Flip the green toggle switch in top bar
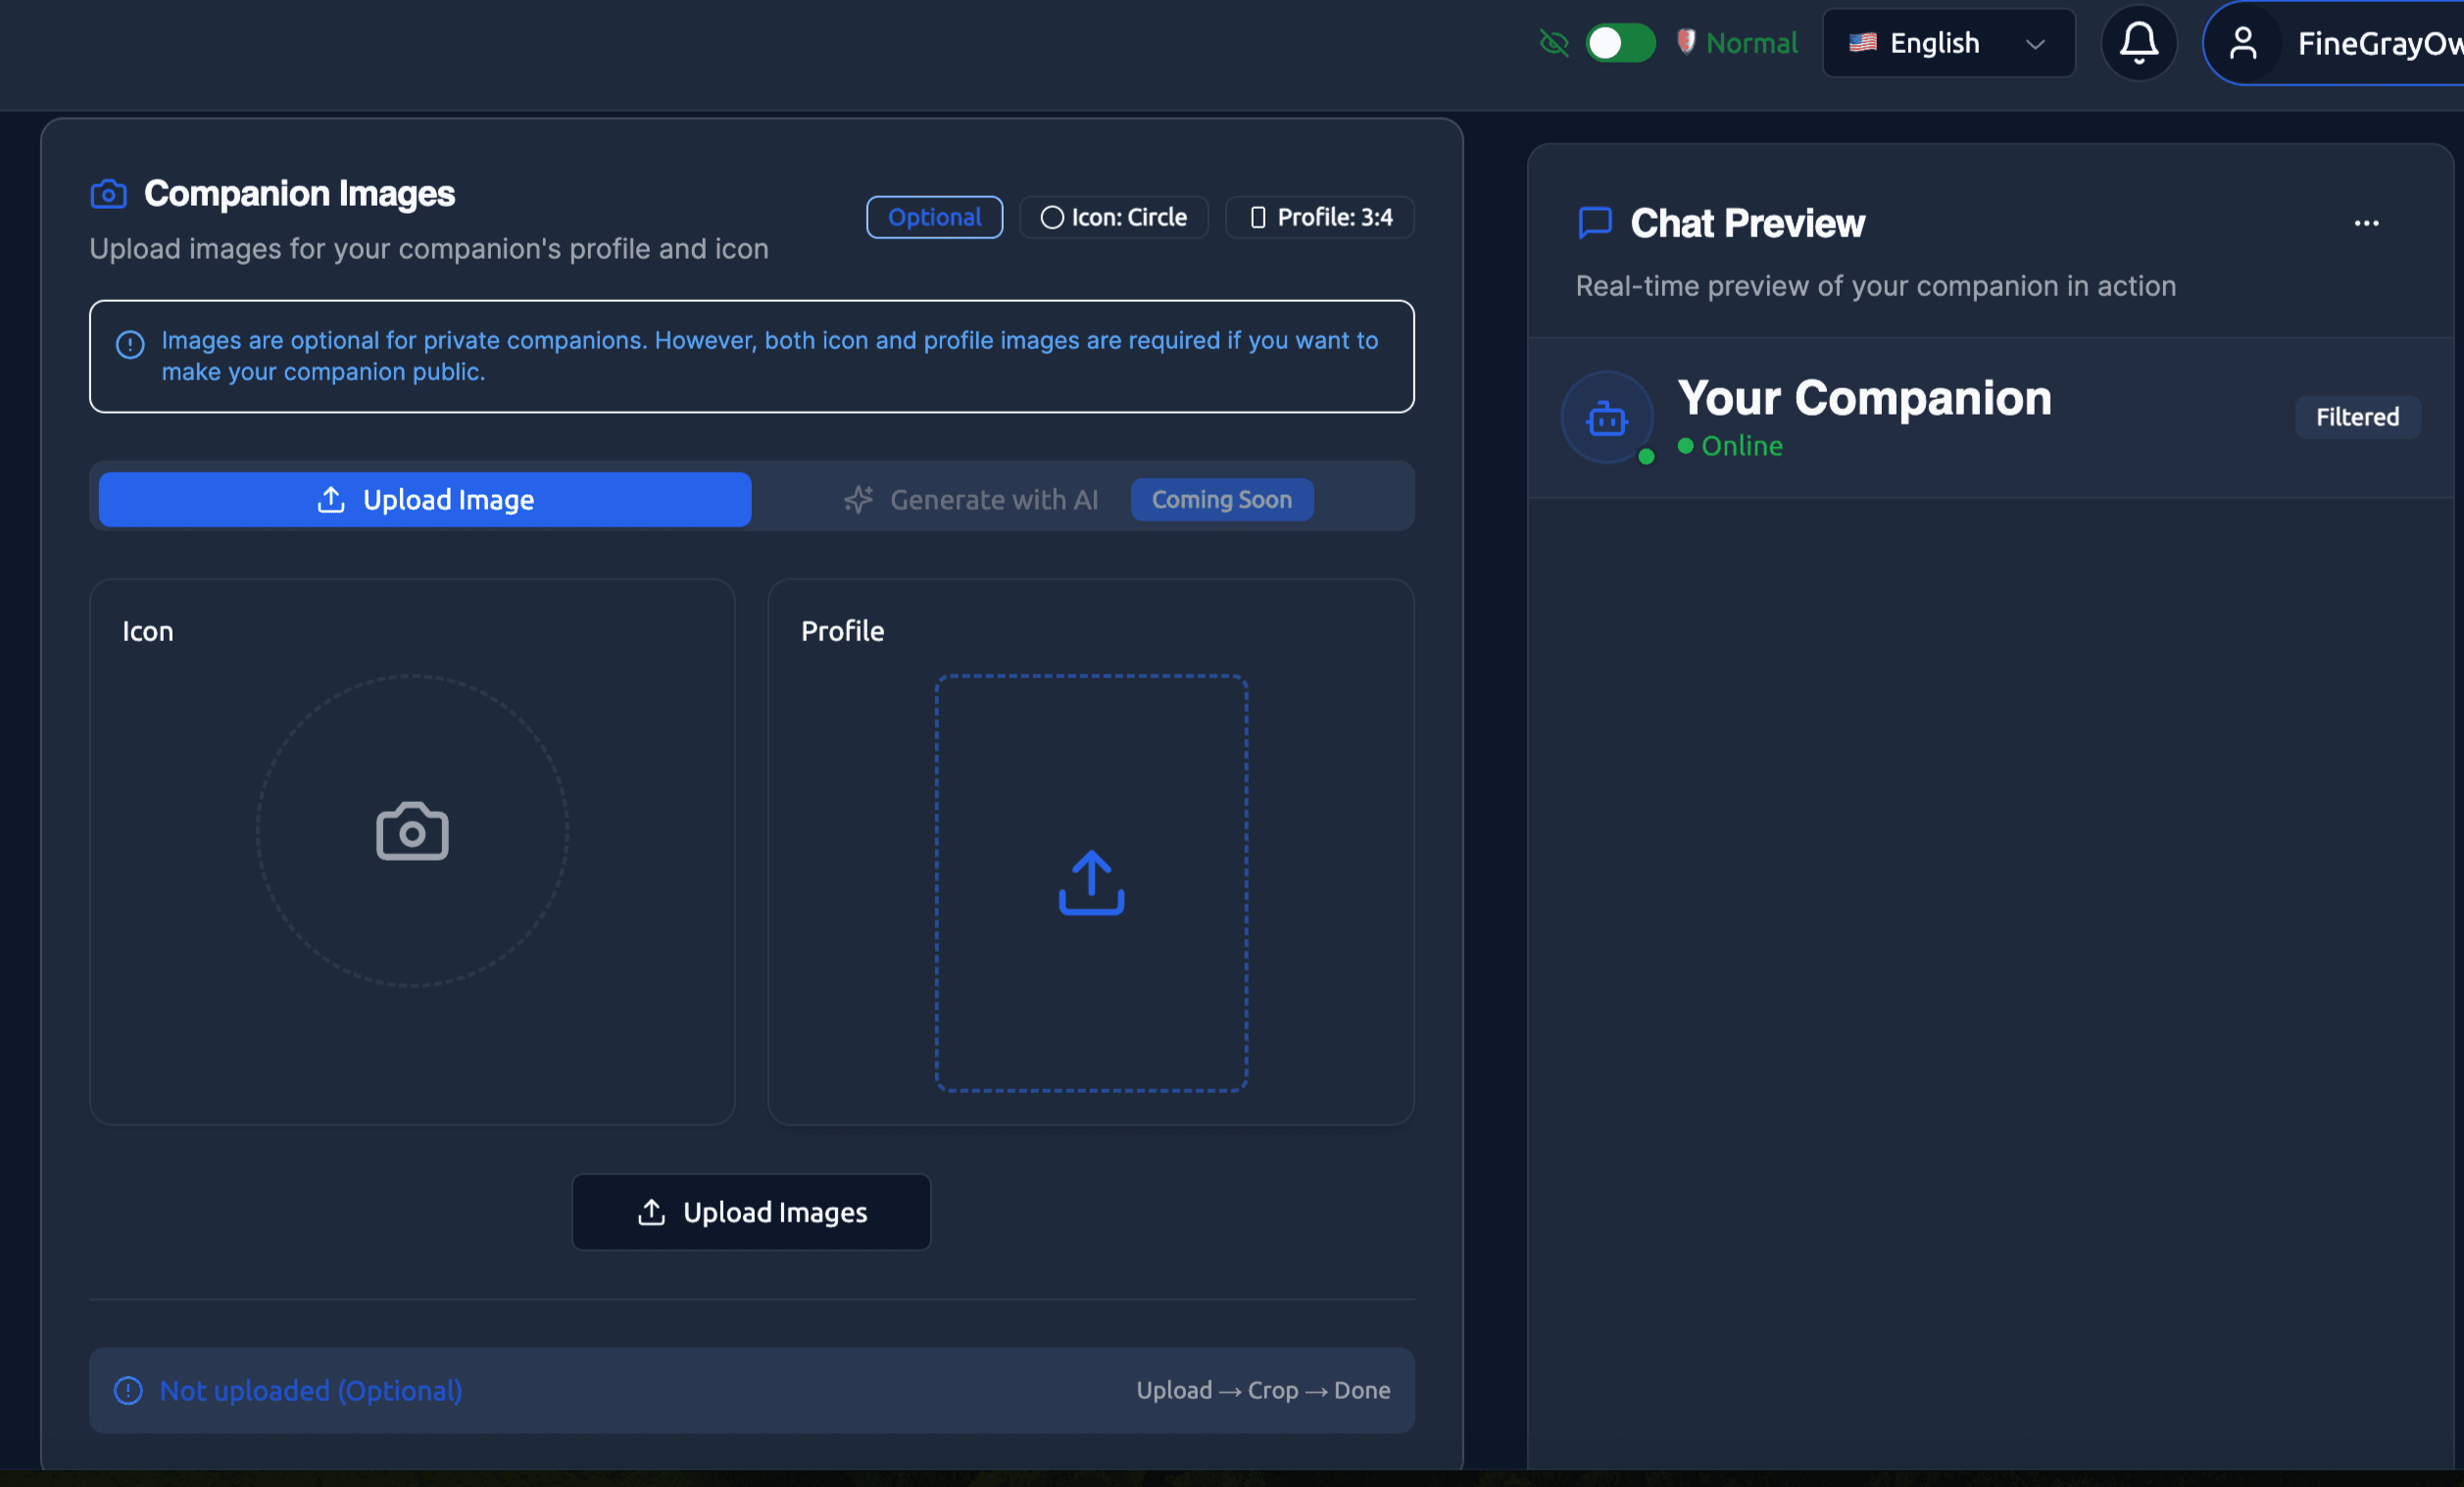 [1619, 43]
